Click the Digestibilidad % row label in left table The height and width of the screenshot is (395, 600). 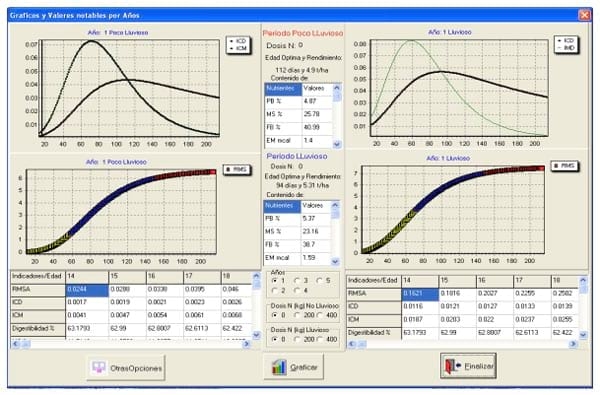38,329
